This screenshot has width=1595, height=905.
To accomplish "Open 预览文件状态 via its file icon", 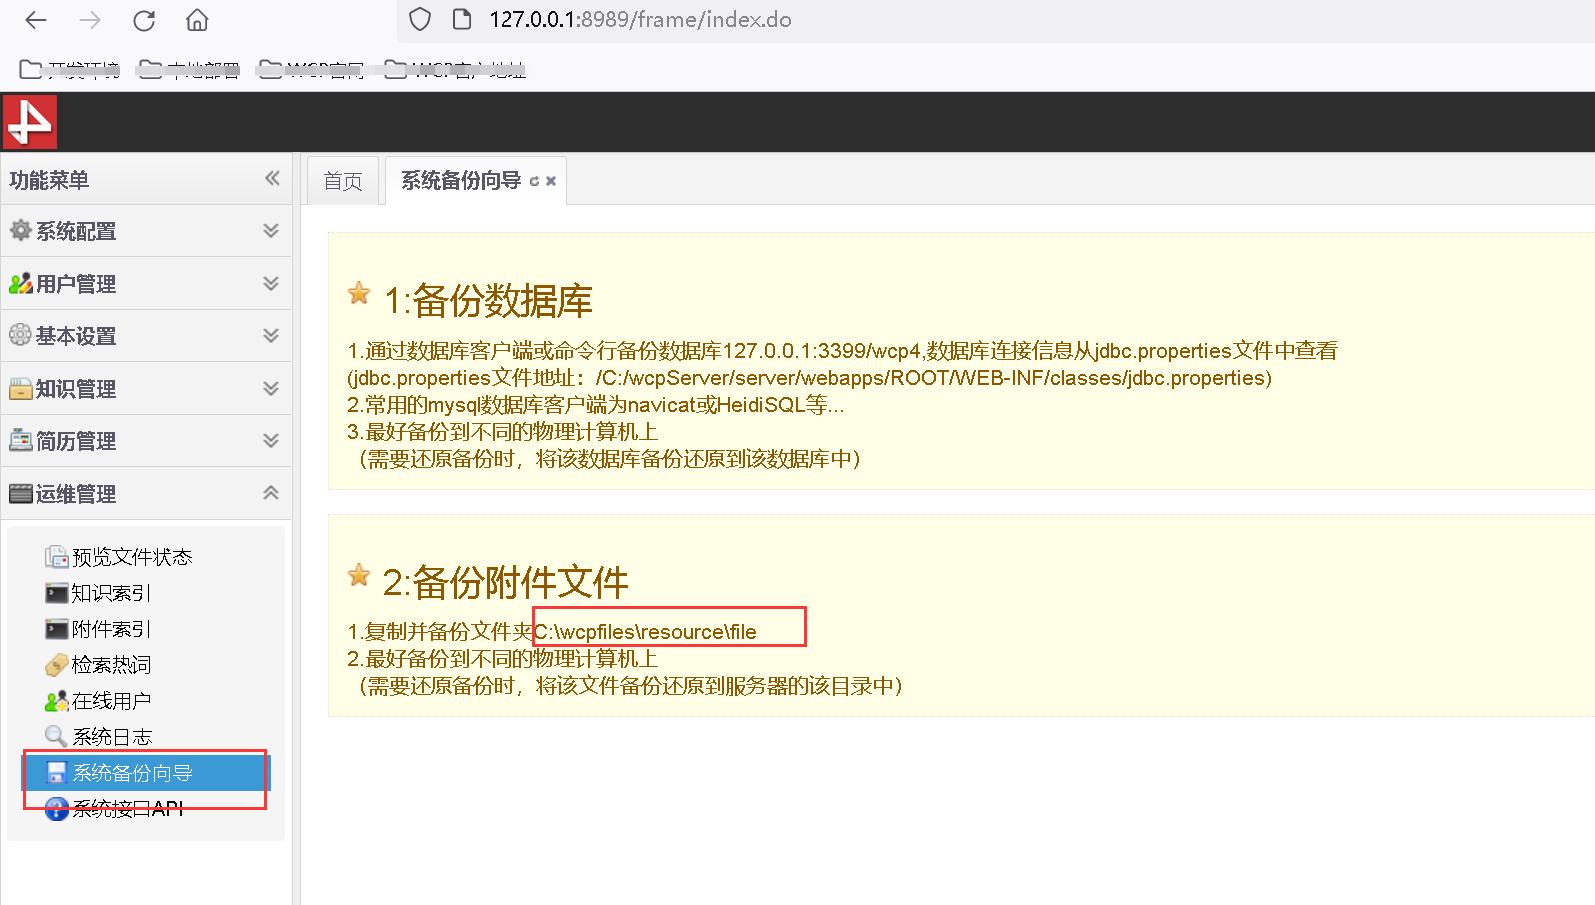I will click(56, 557).
